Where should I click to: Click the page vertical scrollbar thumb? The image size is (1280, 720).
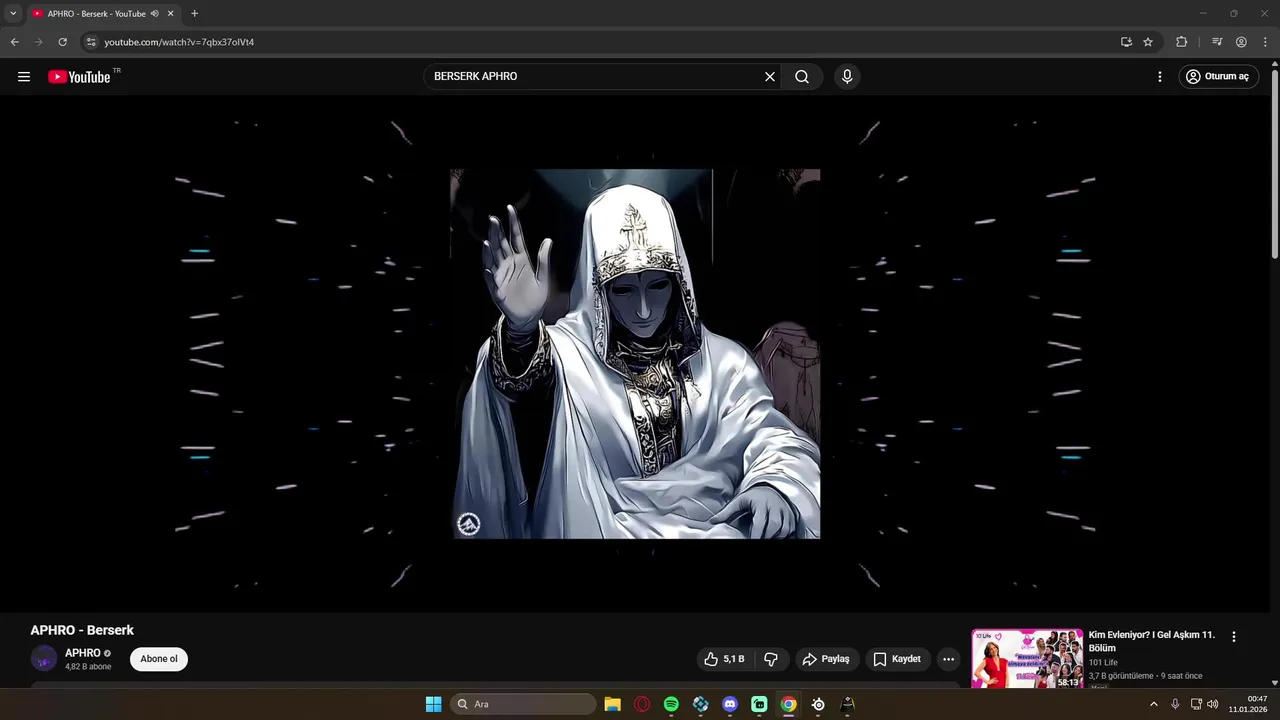1274,165
